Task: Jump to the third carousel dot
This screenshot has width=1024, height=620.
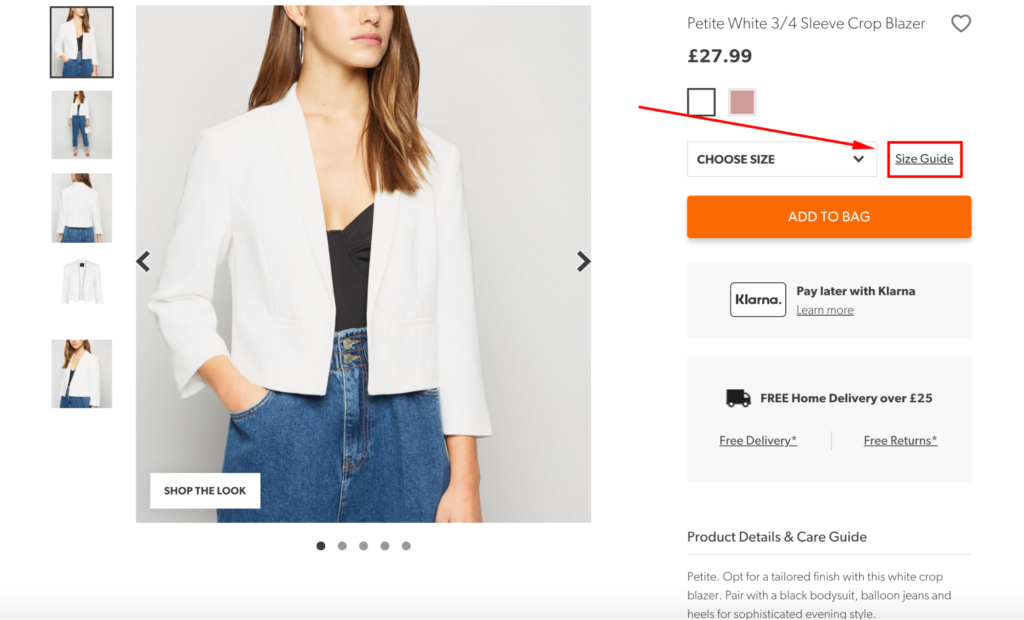Action: [x=364, y=546]
